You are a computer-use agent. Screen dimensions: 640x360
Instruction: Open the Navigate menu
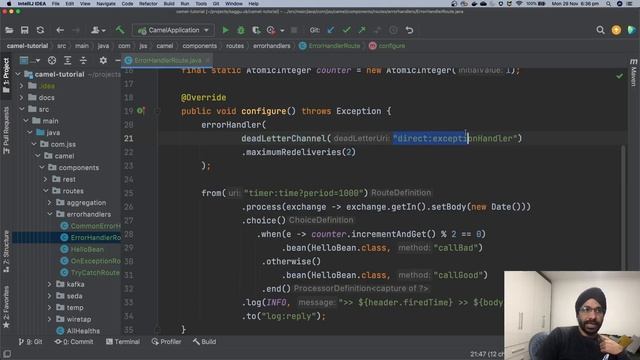click(106, 4)
